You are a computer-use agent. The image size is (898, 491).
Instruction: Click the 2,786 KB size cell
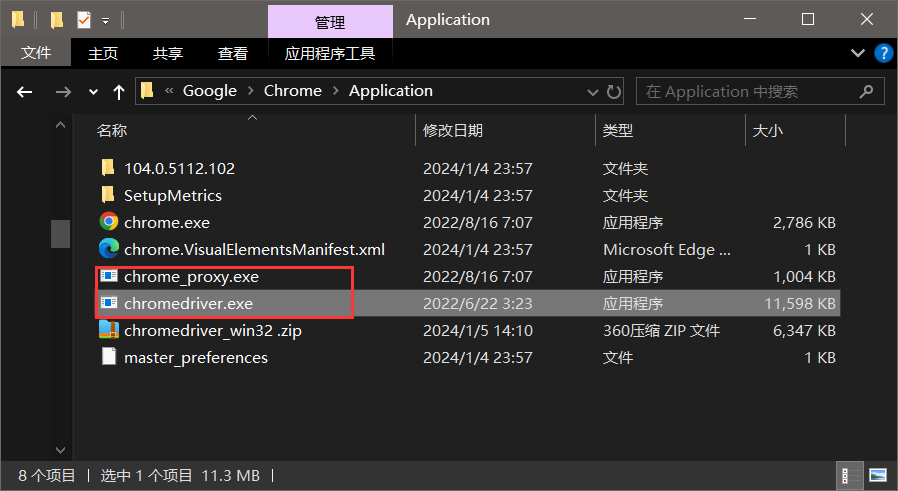pos(804,222)
